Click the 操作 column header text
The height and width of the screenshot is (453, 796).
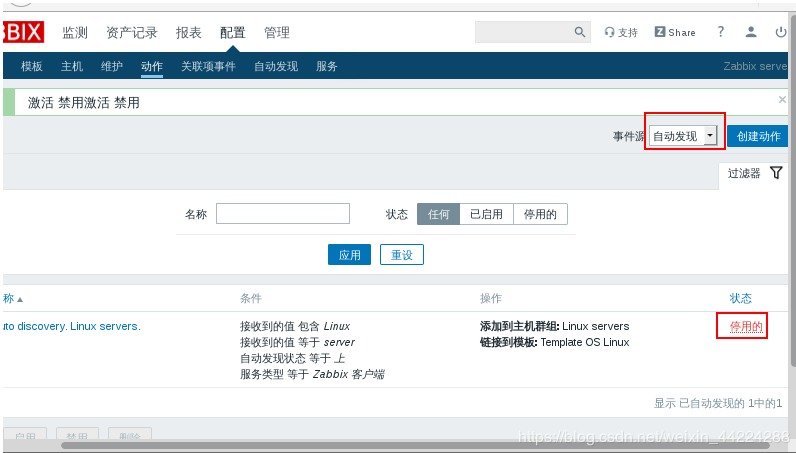click(x=491, y=298)
